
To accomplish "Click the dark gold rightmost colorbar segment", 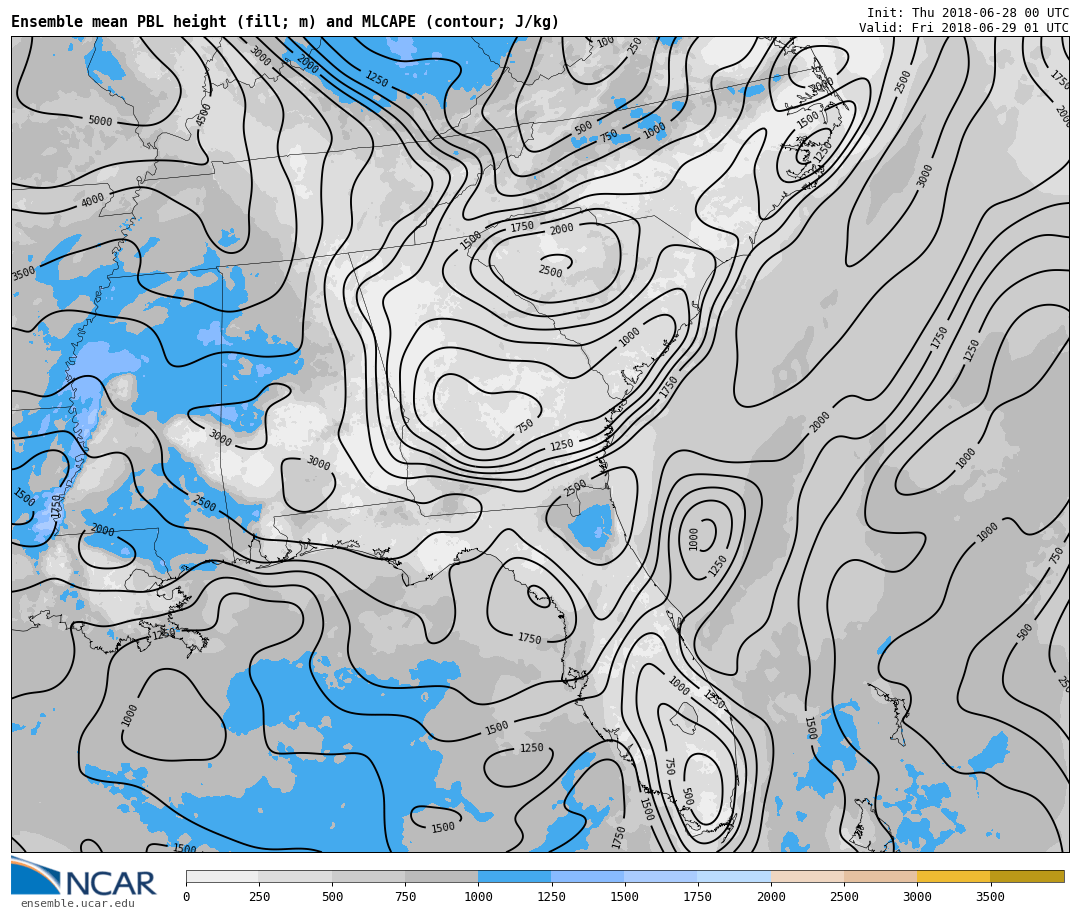I will 1027,876.
